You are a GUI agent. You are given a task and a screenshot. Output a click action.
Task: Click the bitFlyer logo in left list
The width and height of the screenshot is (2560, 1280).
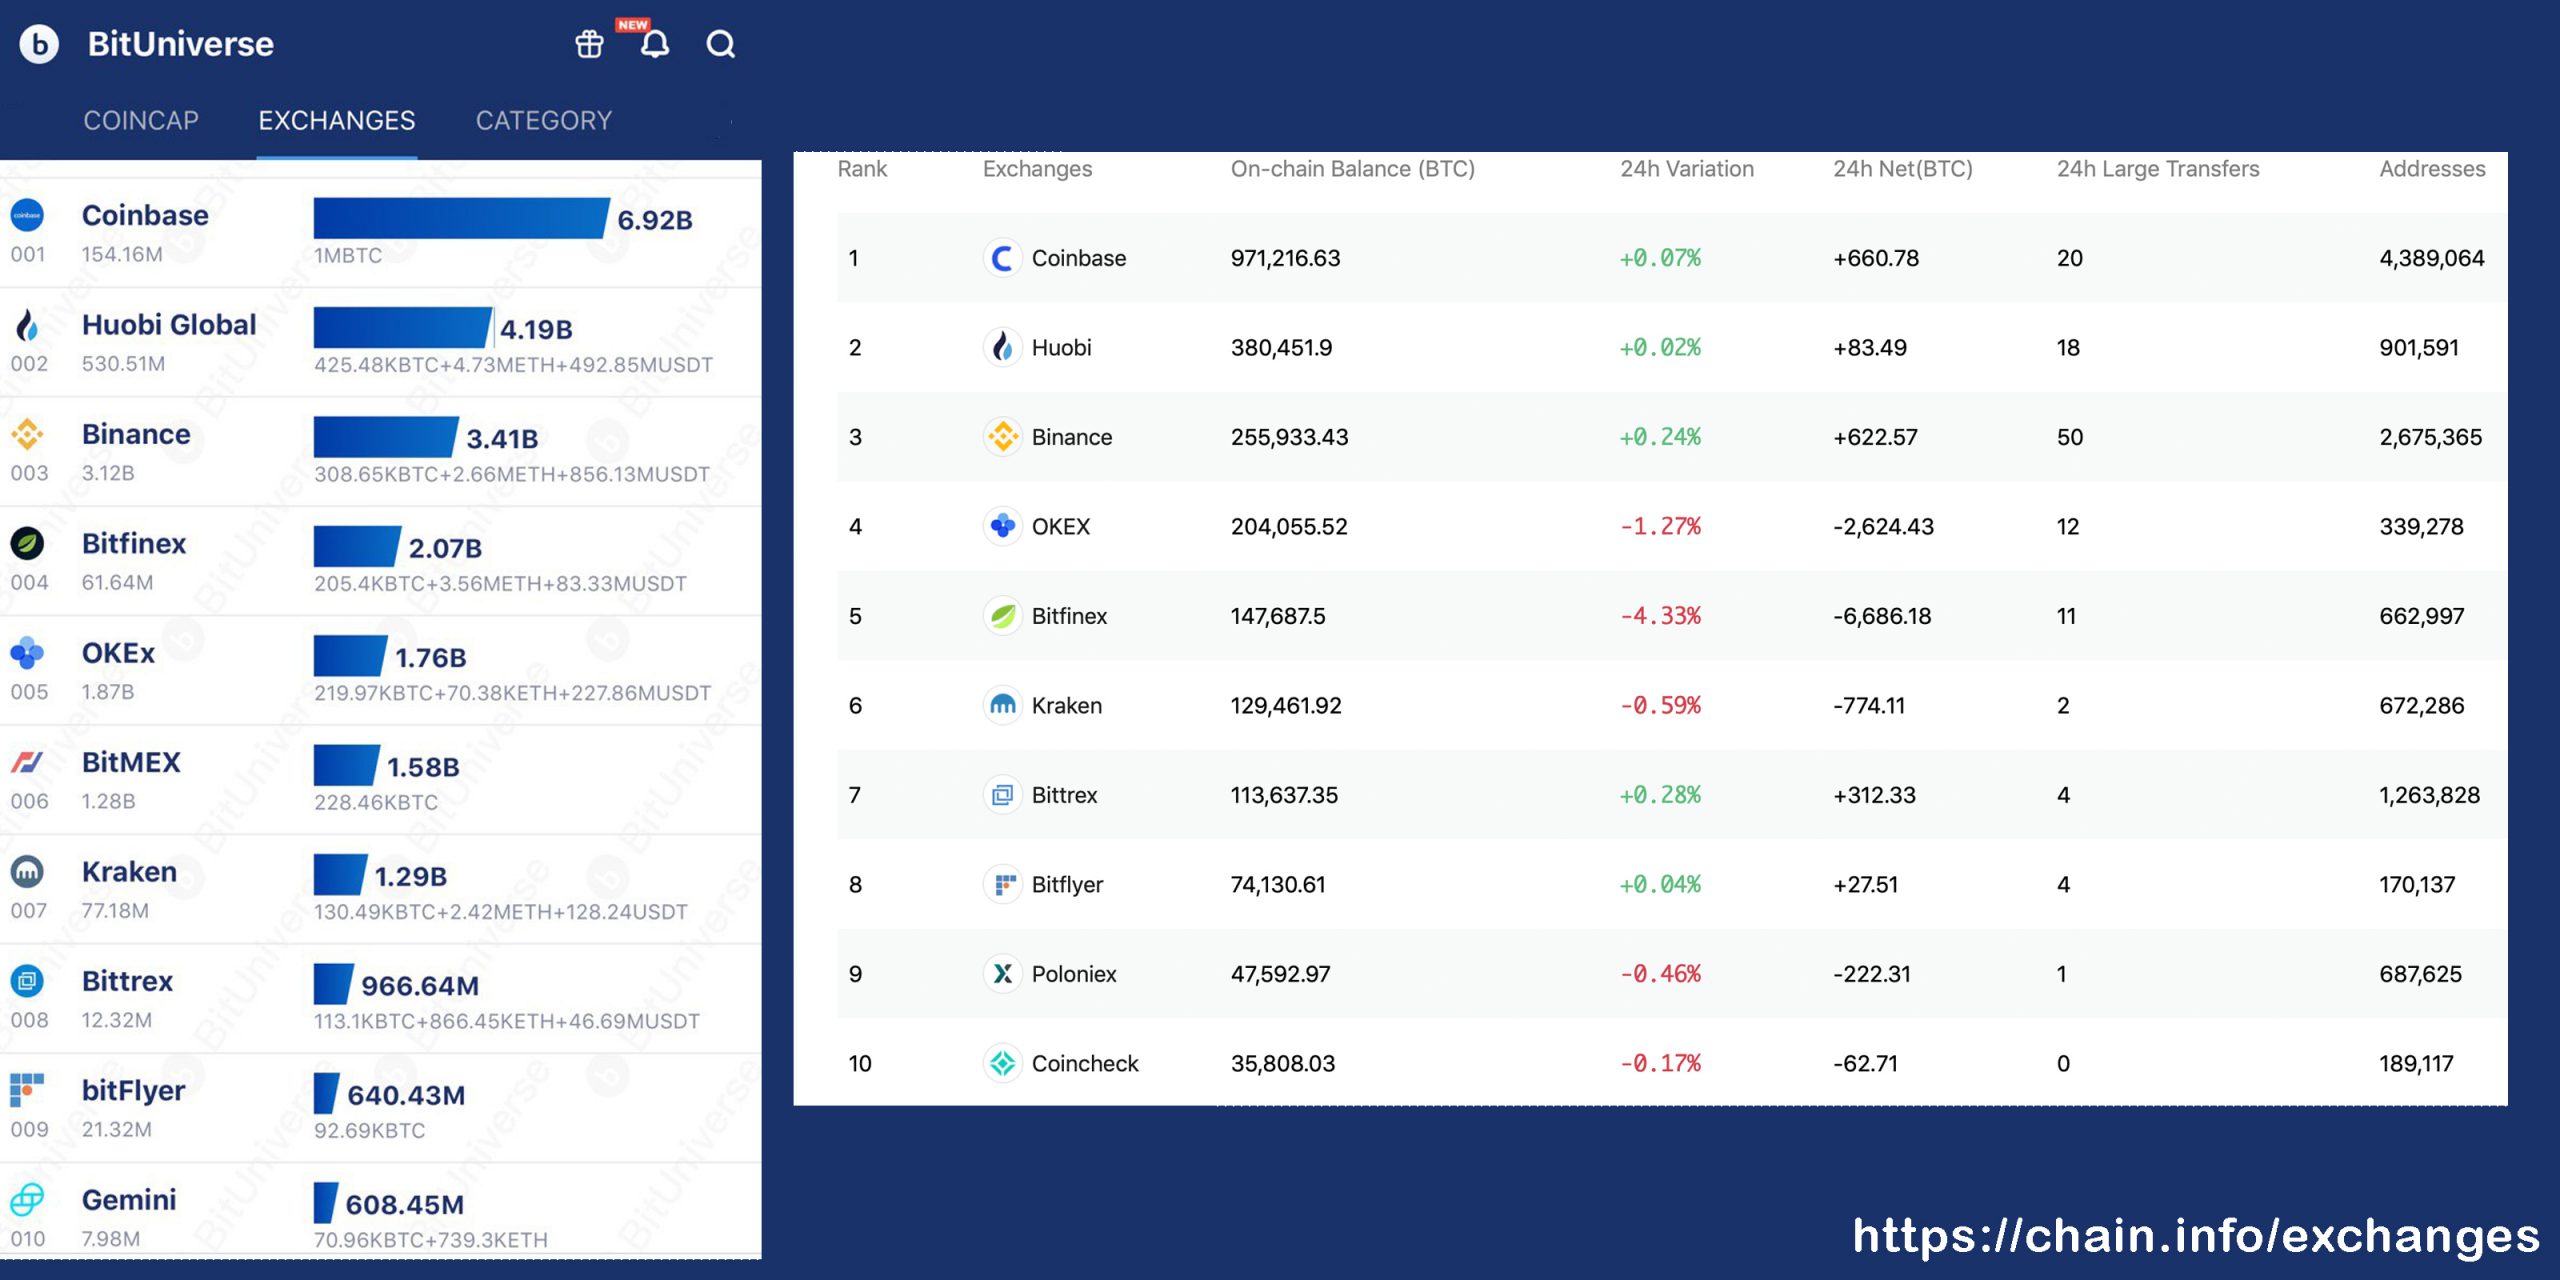pyautogui.click(x=27, y=1090)
